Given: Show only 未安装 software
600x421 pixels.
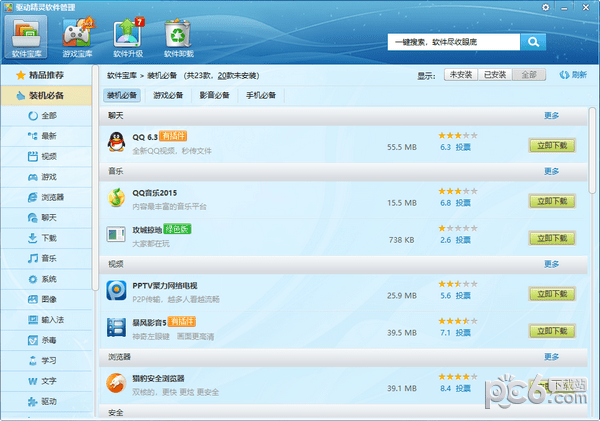Looking at the screenshot, I should pos(460,75).
